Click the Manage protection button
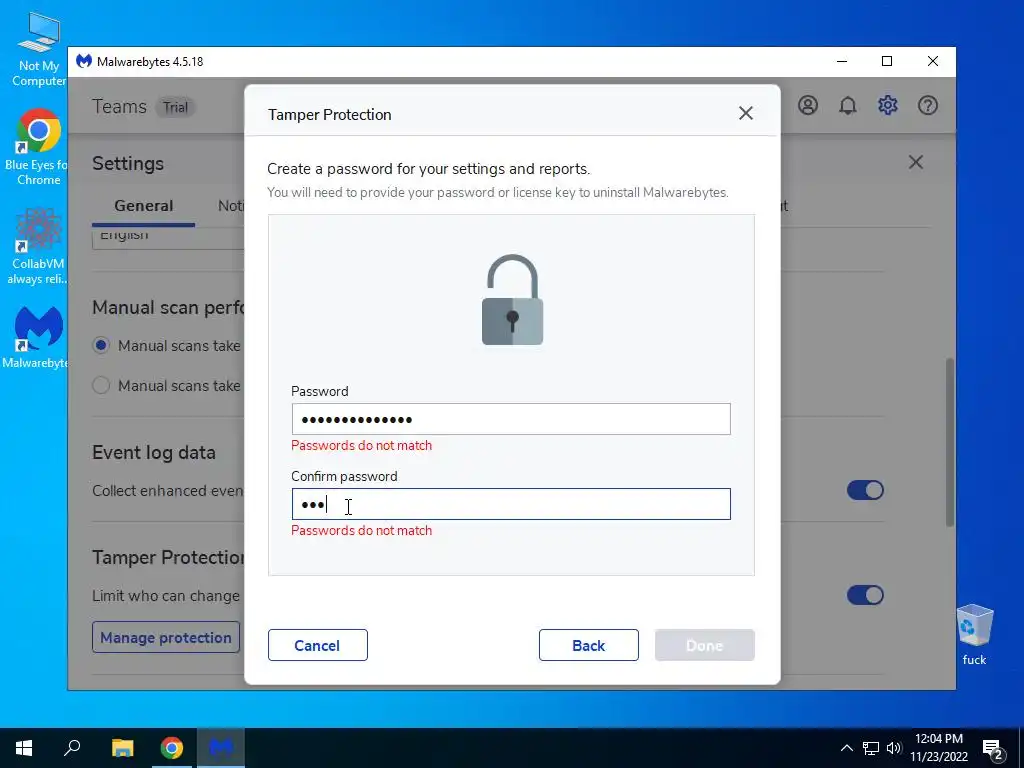 pyautogui.click(x=166, y=637)
